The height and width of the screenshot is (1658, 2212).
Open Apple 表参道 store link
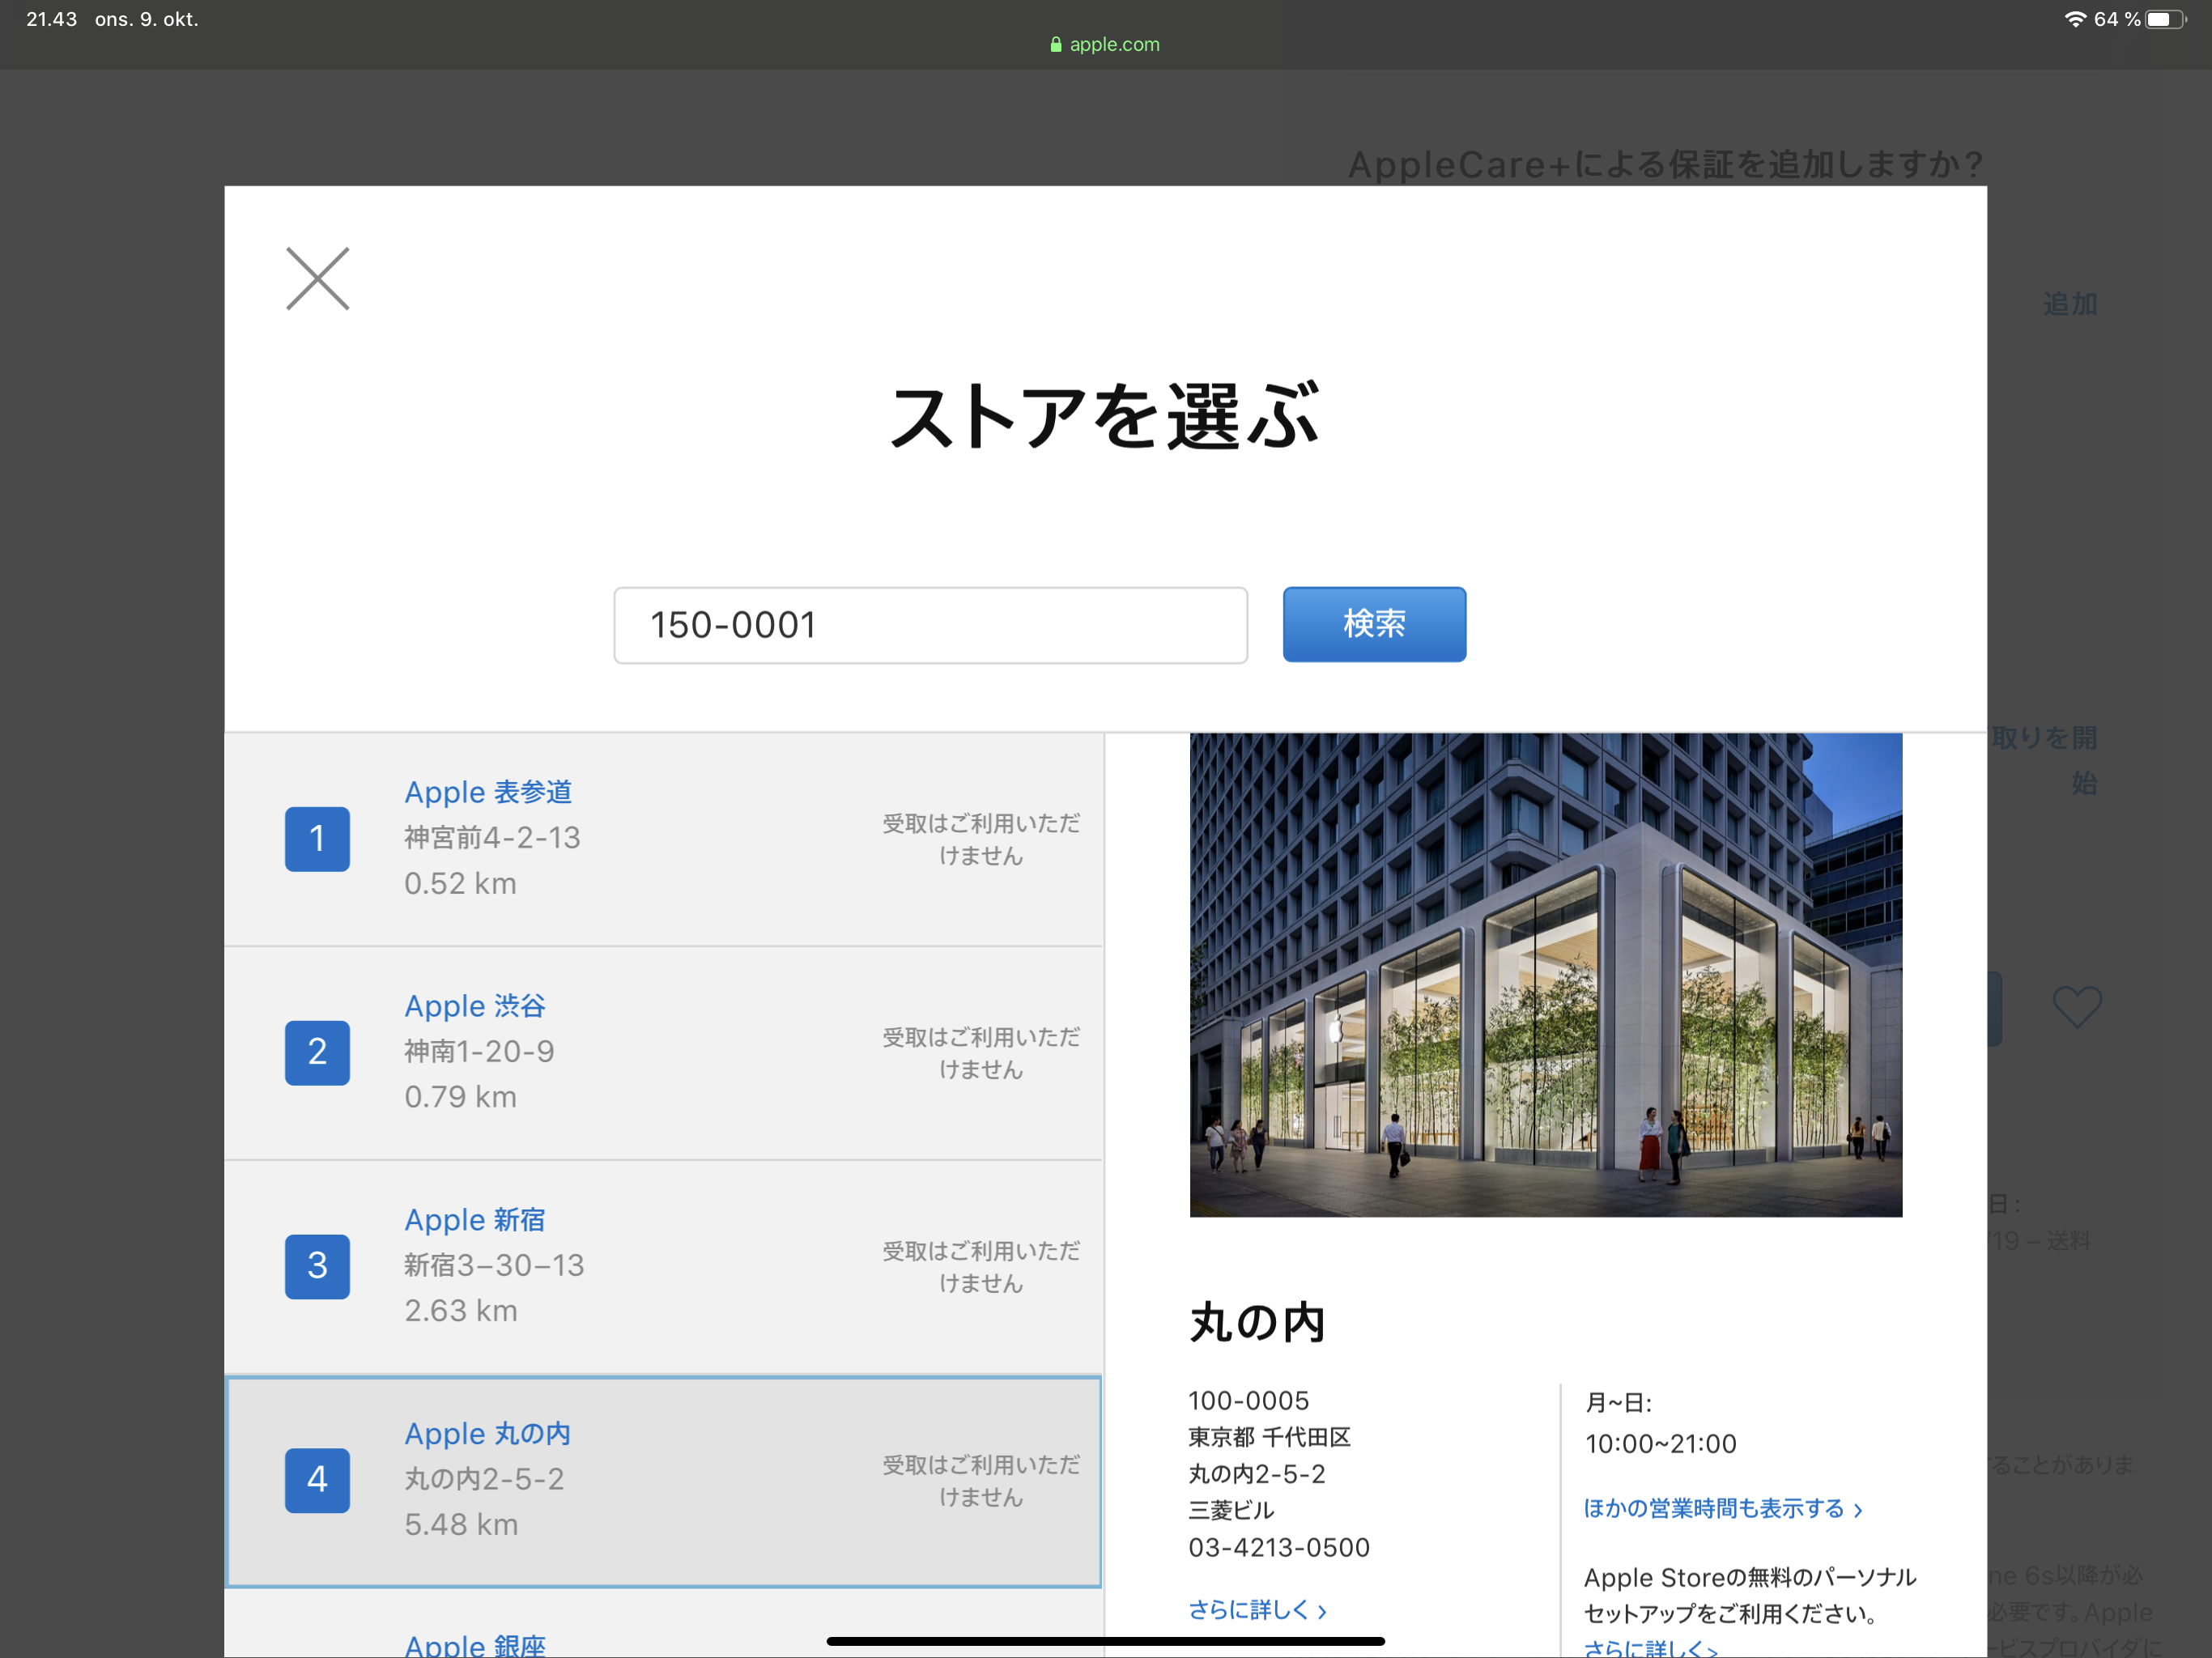488,792
